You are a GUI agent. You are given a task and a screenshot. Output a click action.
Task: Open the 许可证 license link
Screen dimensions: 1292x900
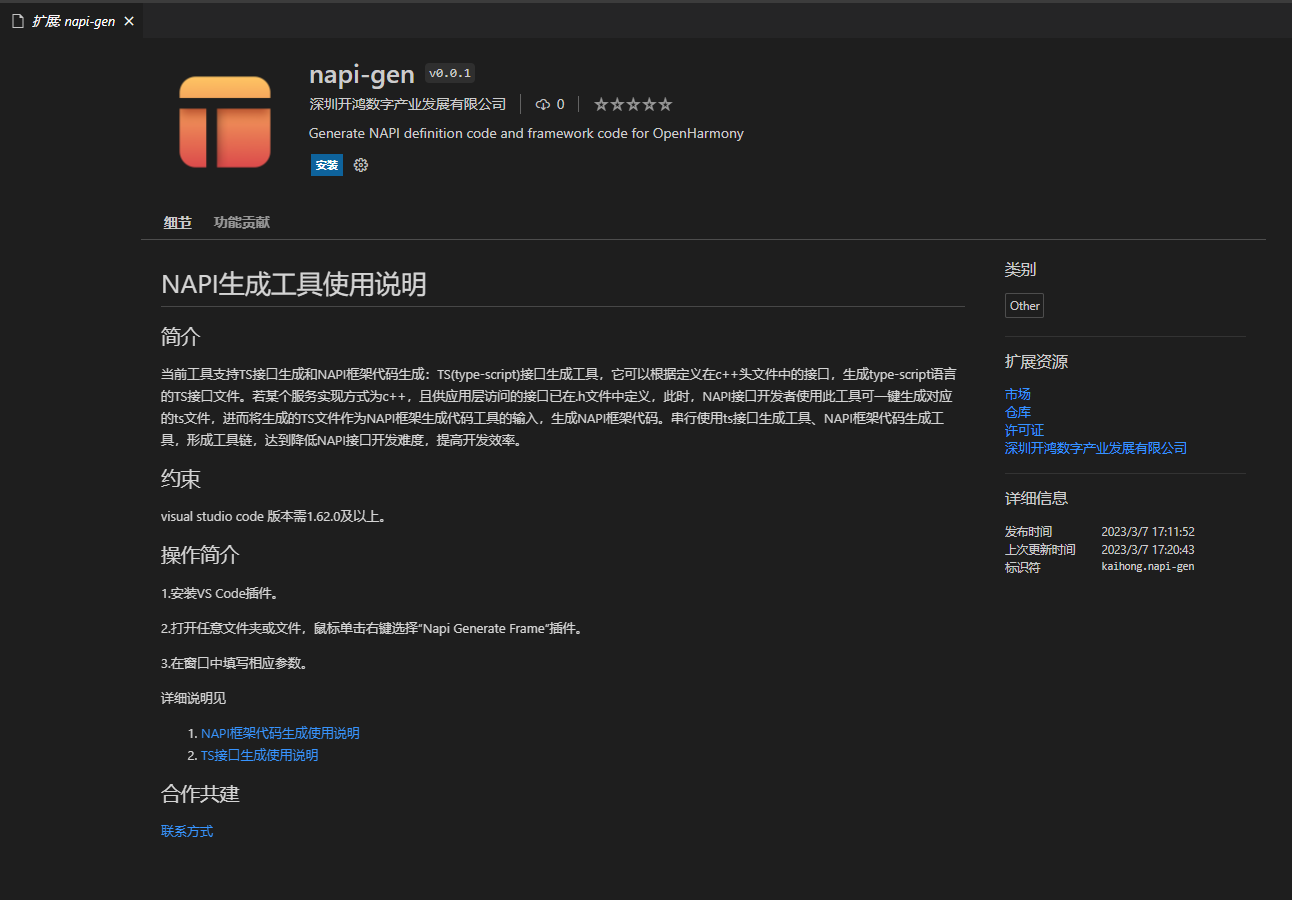[1024, 430]
